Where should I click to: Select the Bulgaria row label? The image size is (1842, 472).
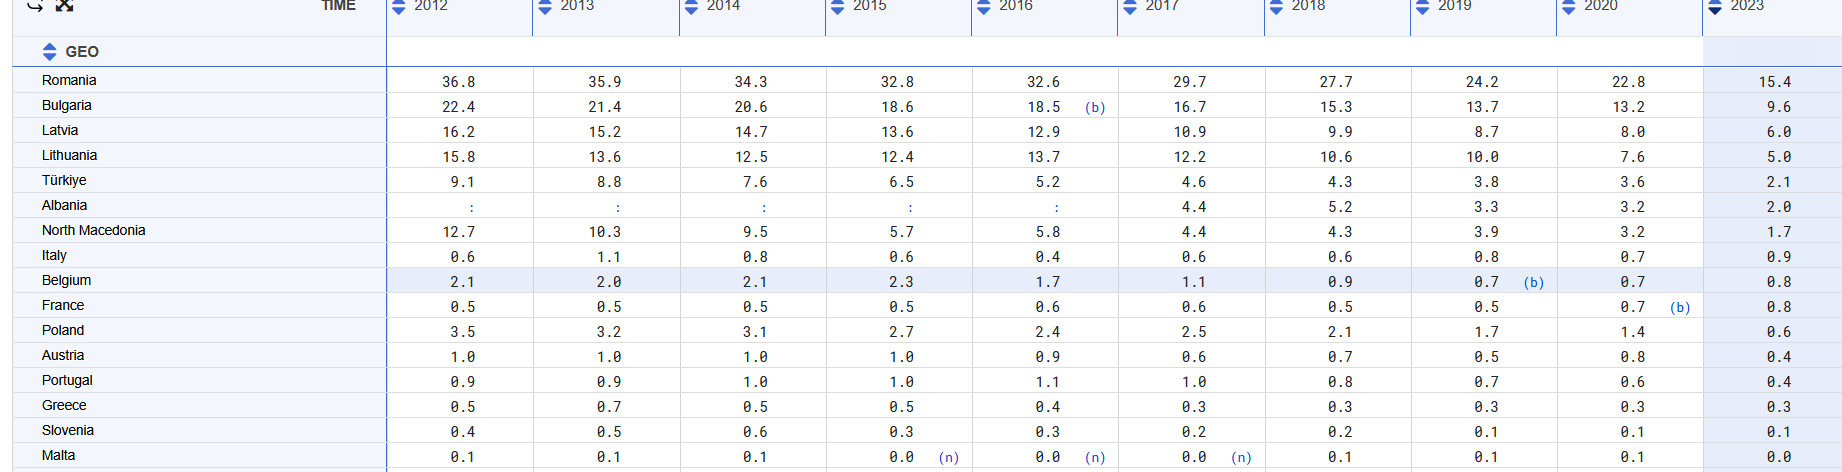pyautogui.click(x=66, y=105)
